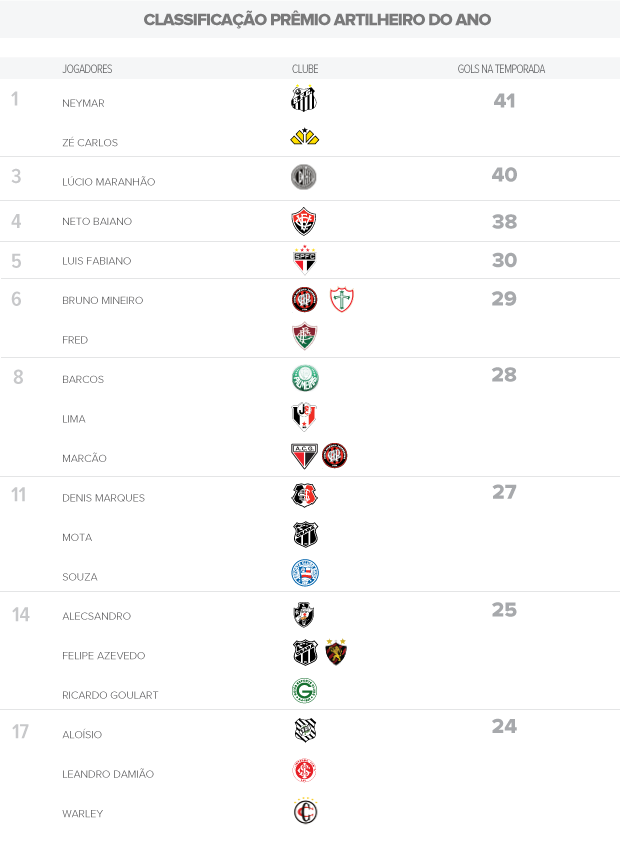Click the Goiás crest next to Ricardo Goulart
The image size is (620, 843).
(x=304, y=691)
